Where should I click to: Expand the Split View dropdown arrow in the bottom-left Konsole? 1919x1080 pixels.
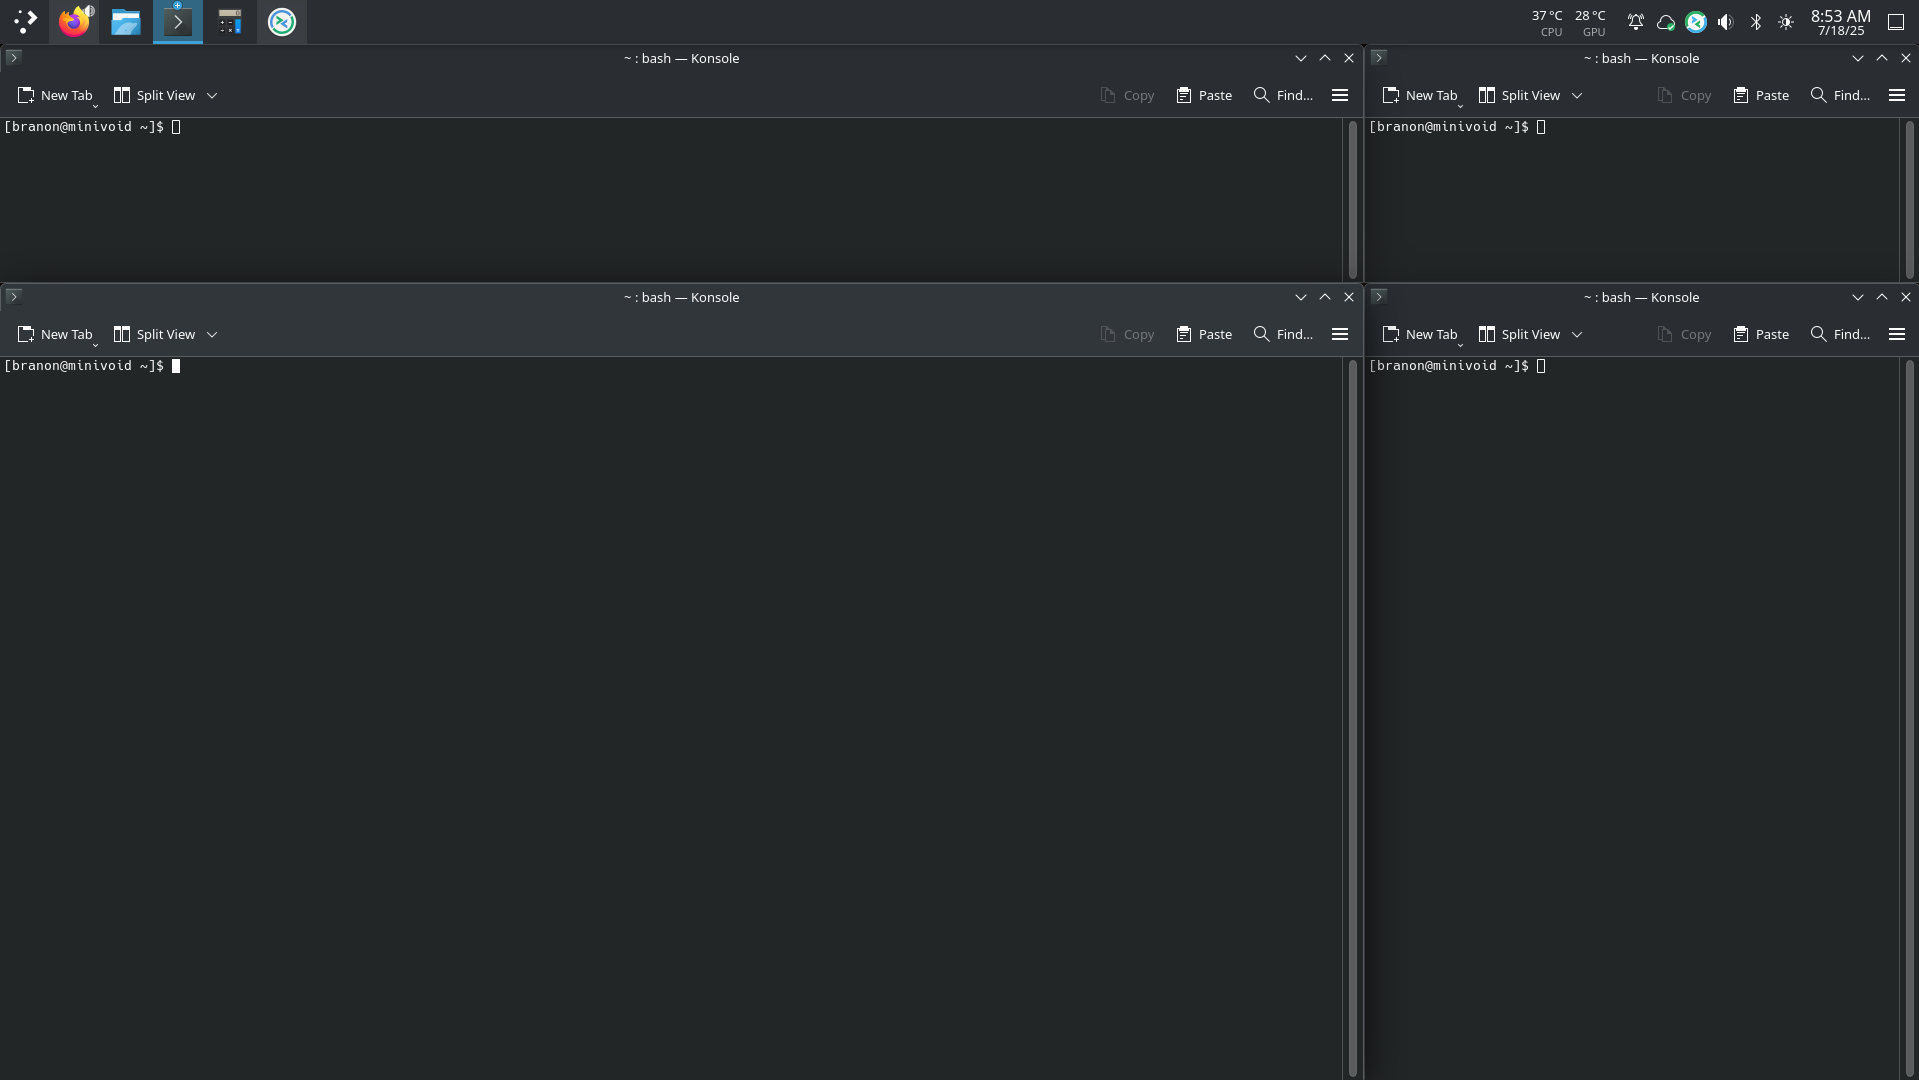212,334
